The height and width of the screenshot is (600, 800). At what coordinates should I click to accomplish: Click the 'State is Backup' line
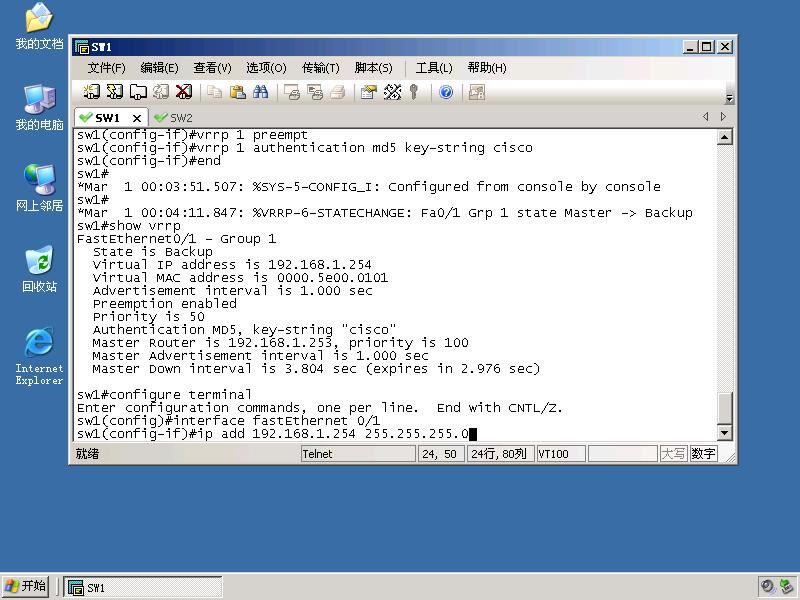tap(153, 252)
